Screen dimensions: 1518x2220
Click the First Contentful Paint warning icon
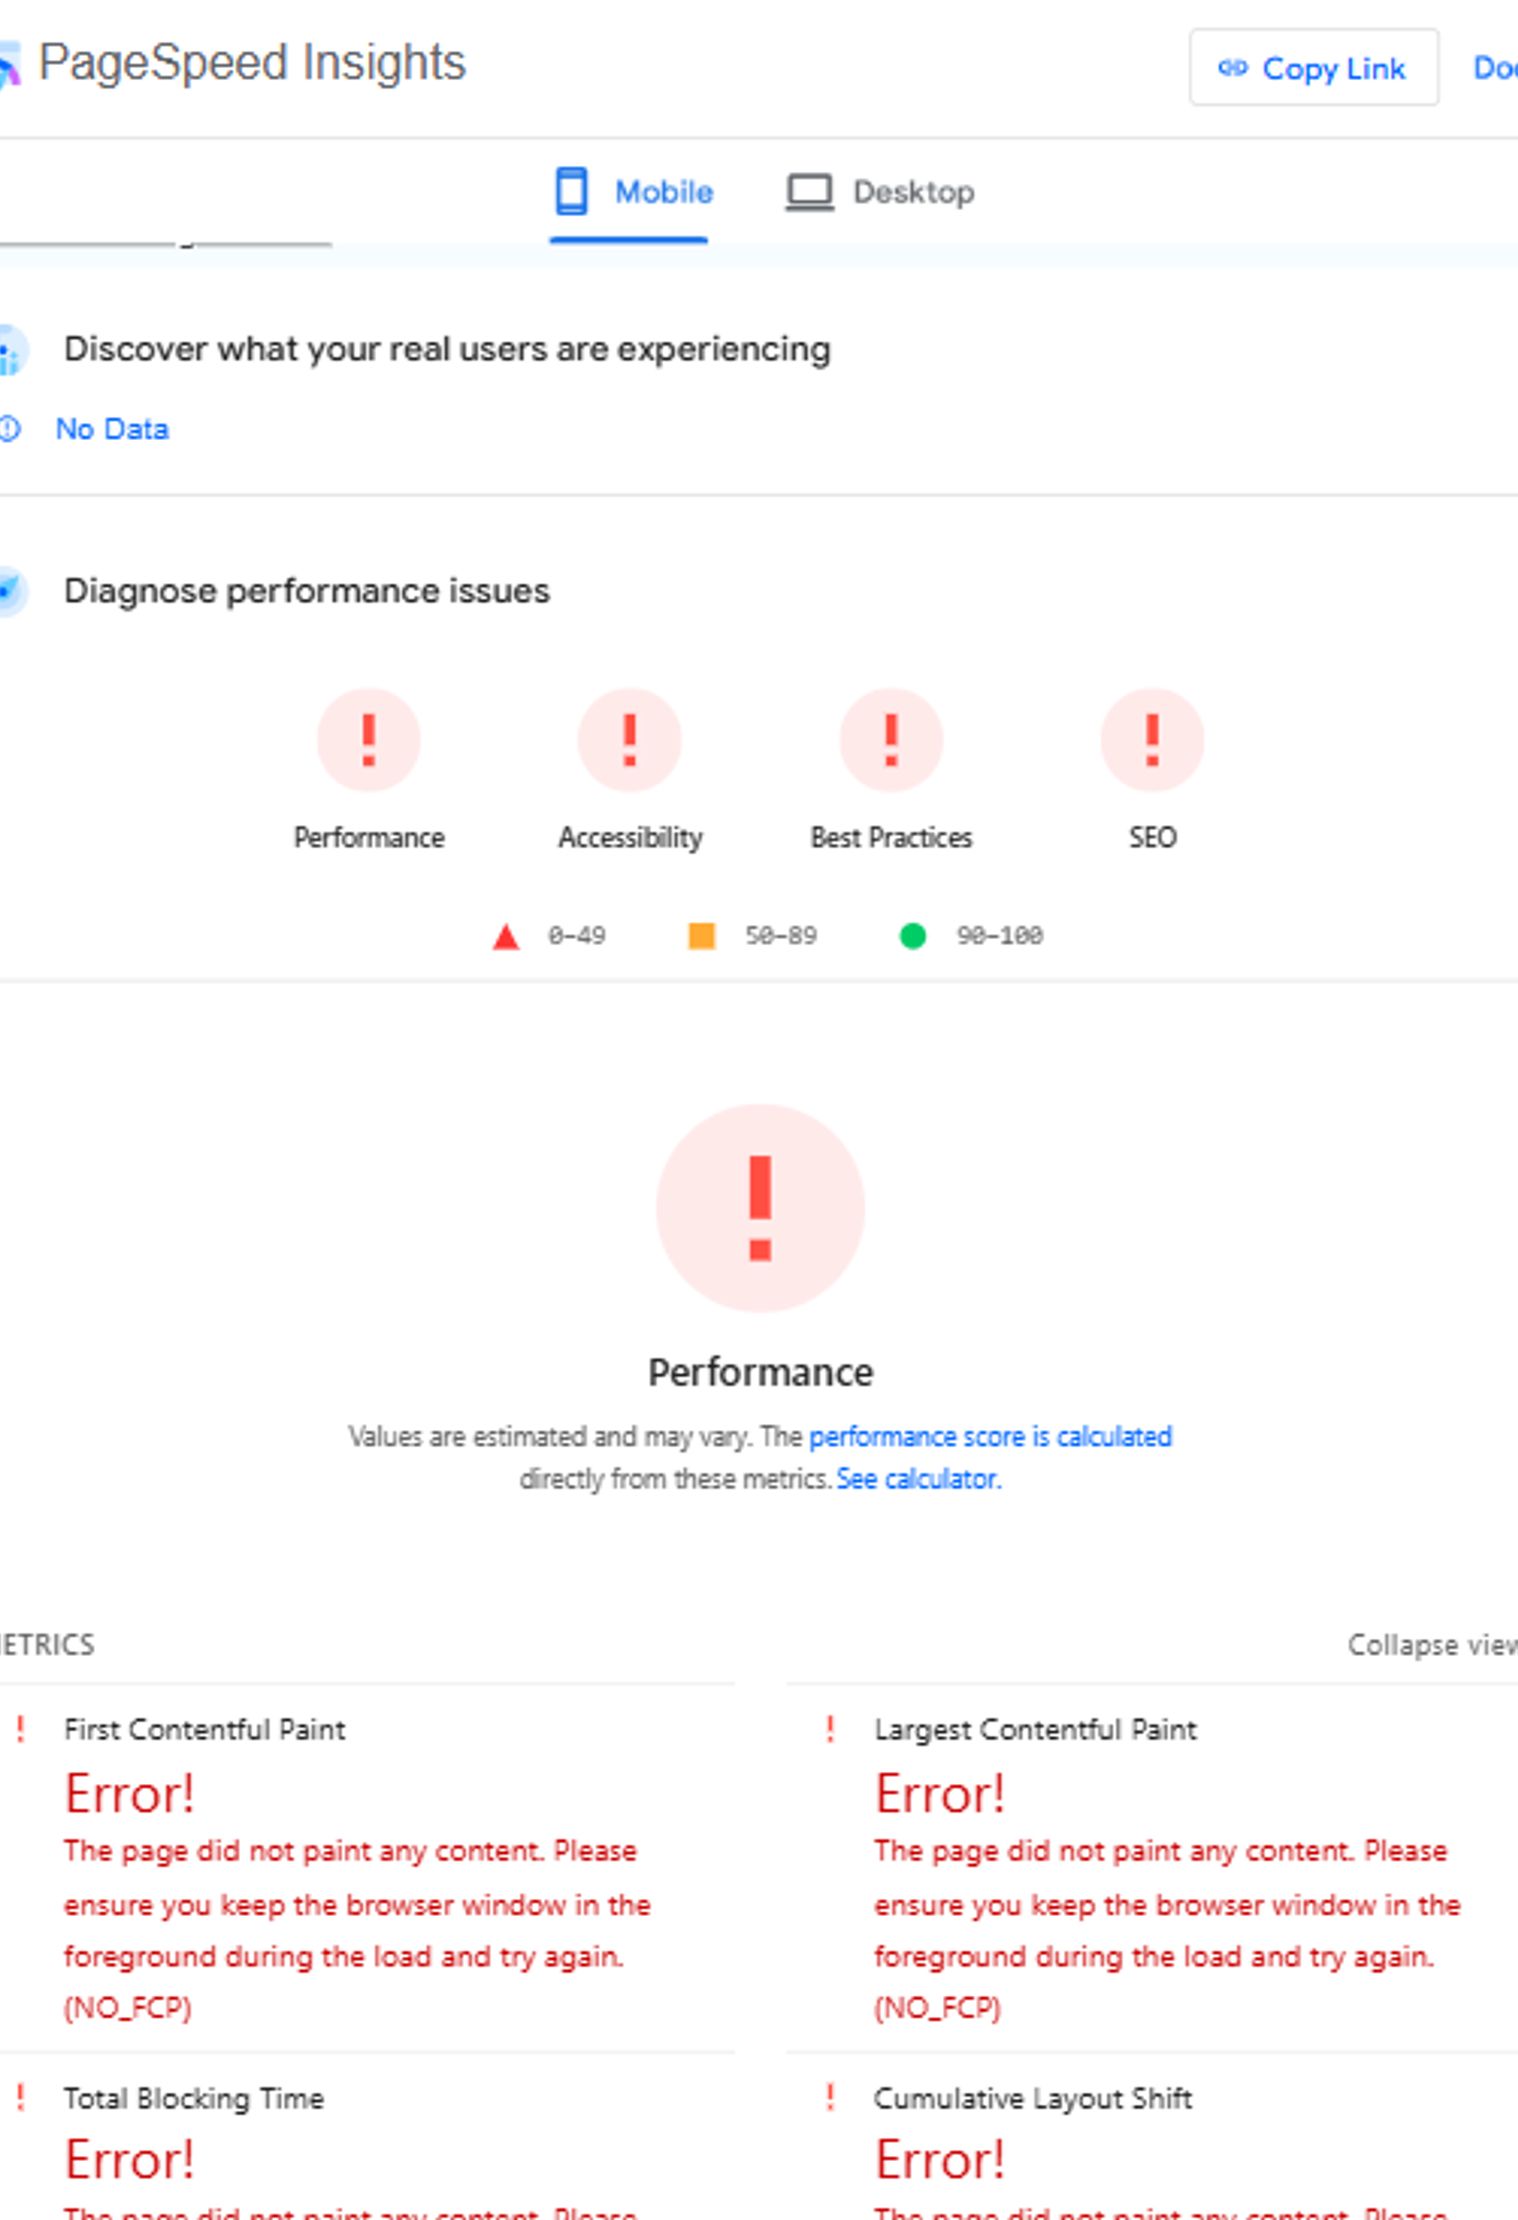[22, 1727]
